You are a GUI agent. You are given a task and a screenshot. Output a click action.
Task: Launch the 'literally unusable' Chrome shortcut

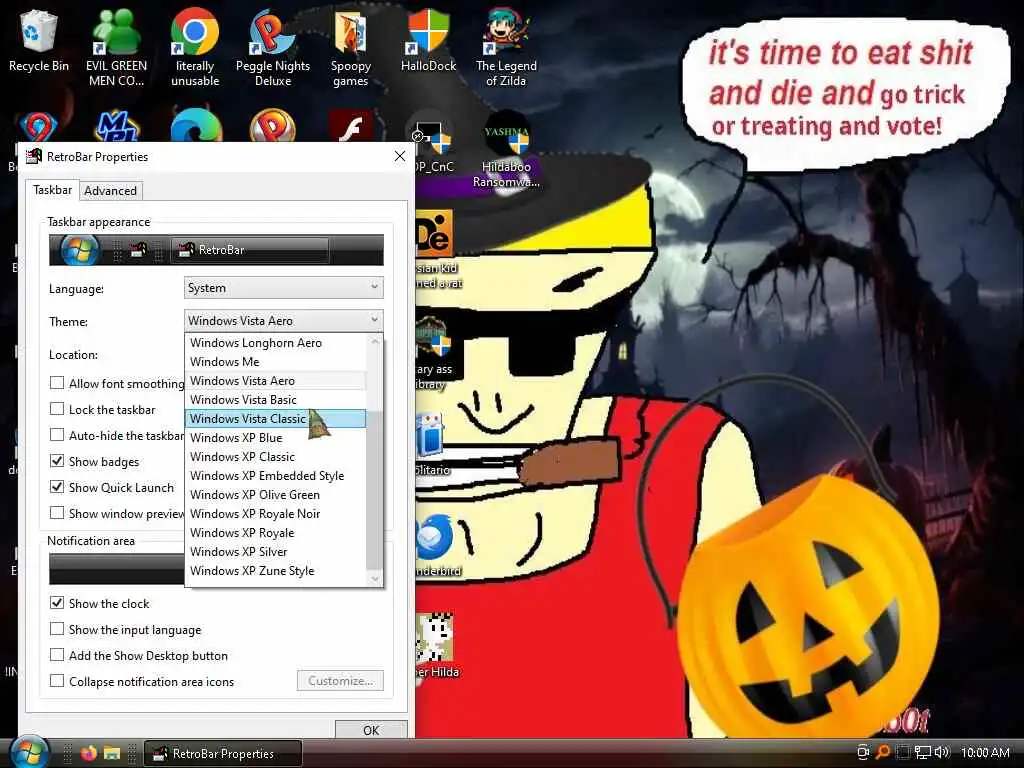(x=195, y=49)
